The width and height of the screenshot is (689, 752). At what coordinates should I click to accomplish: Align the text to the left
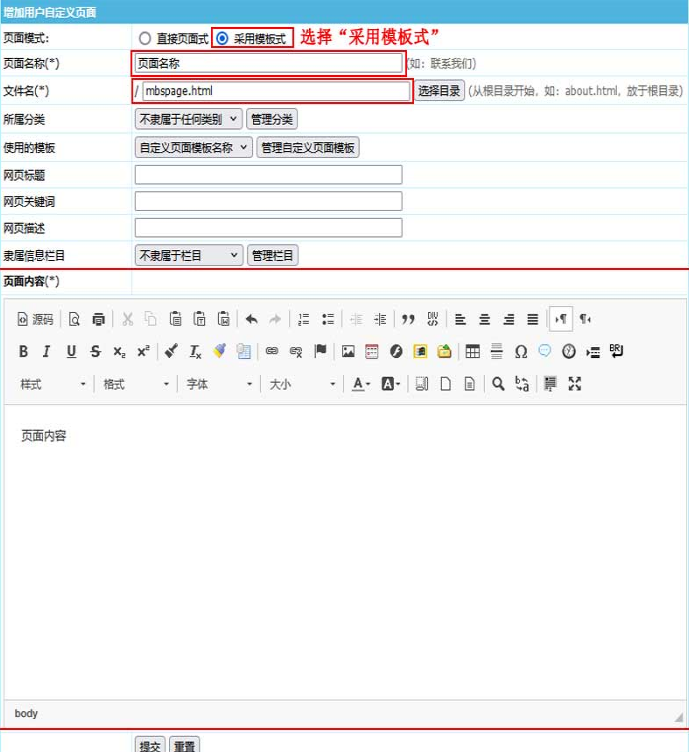[x=460, y=319]
